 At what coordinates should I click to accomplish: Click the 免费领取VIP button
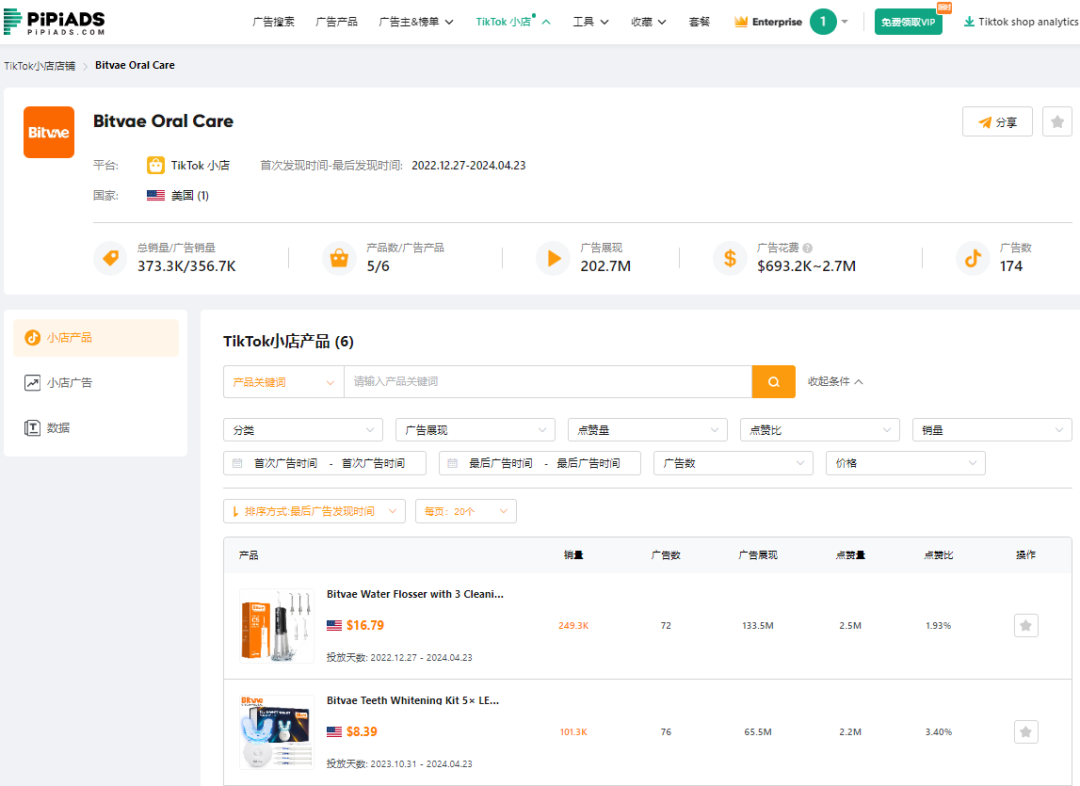(908, 22)
